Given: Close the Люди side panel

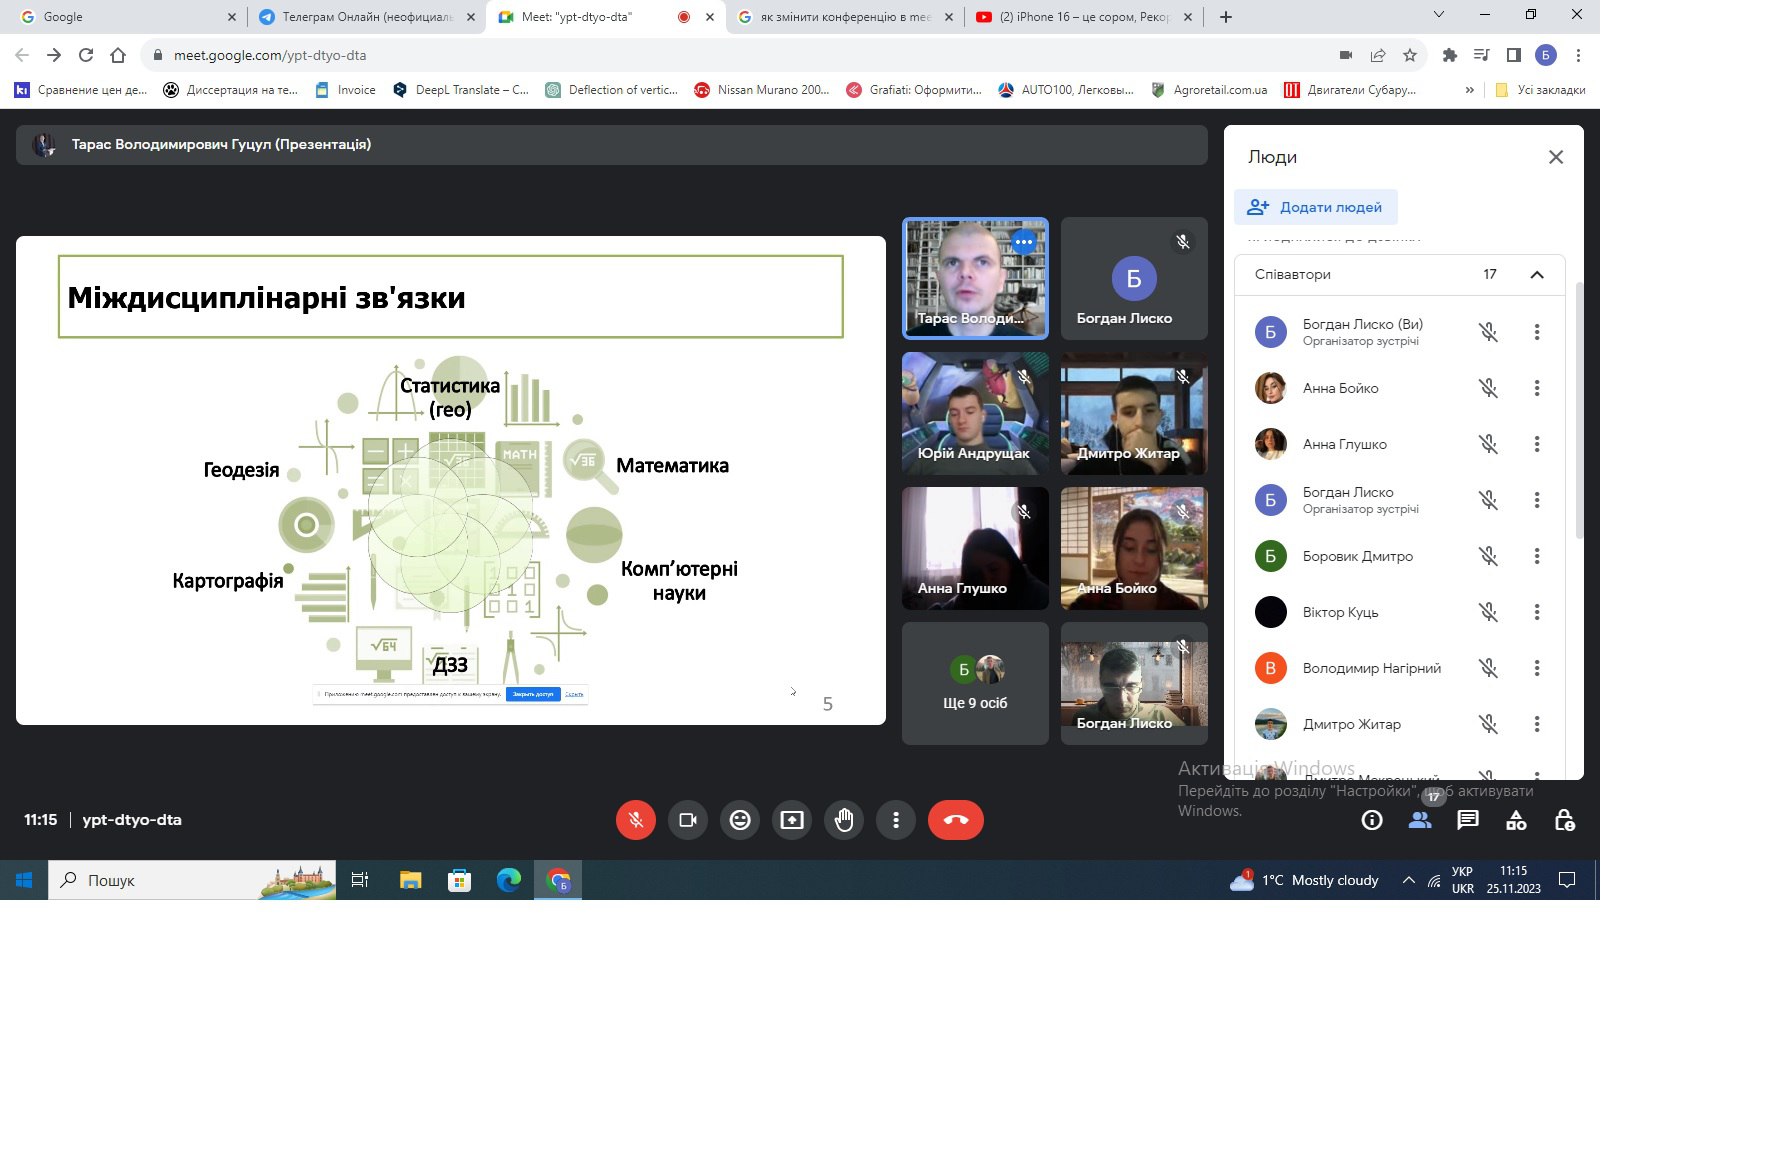Looking at the screenshot, I should 1555,157.
